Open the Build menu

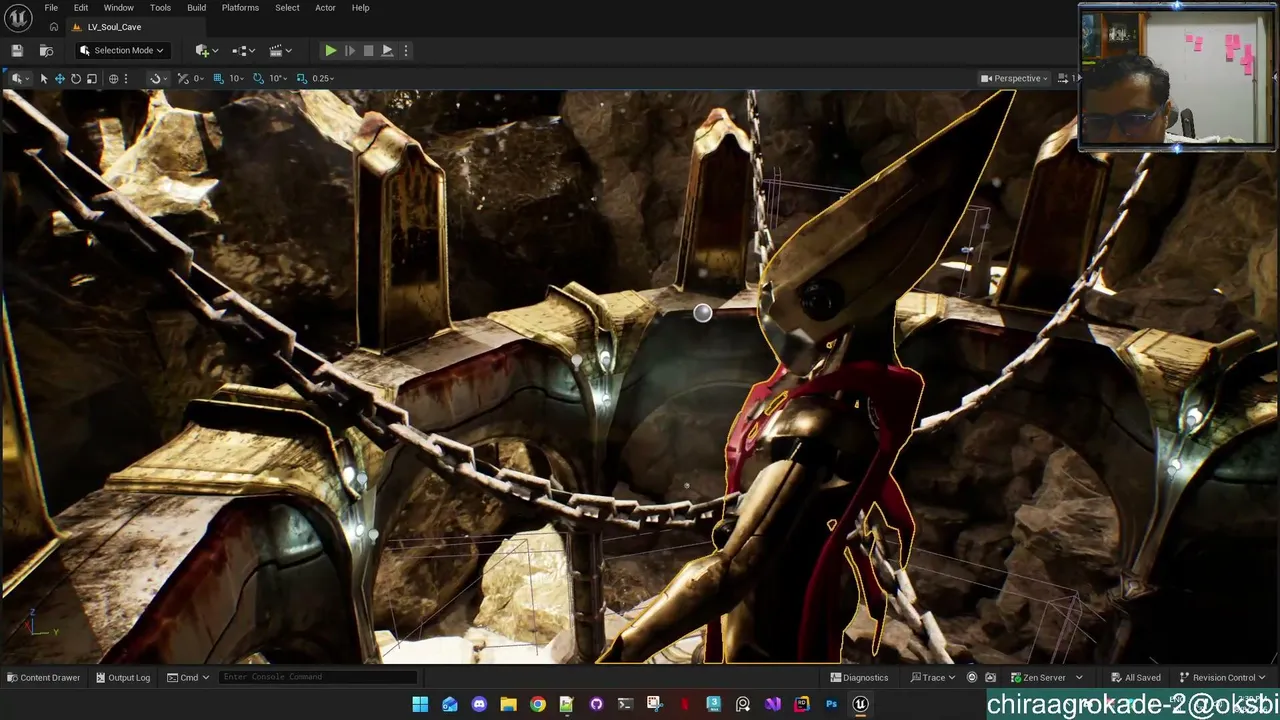[x=196, y=8]
